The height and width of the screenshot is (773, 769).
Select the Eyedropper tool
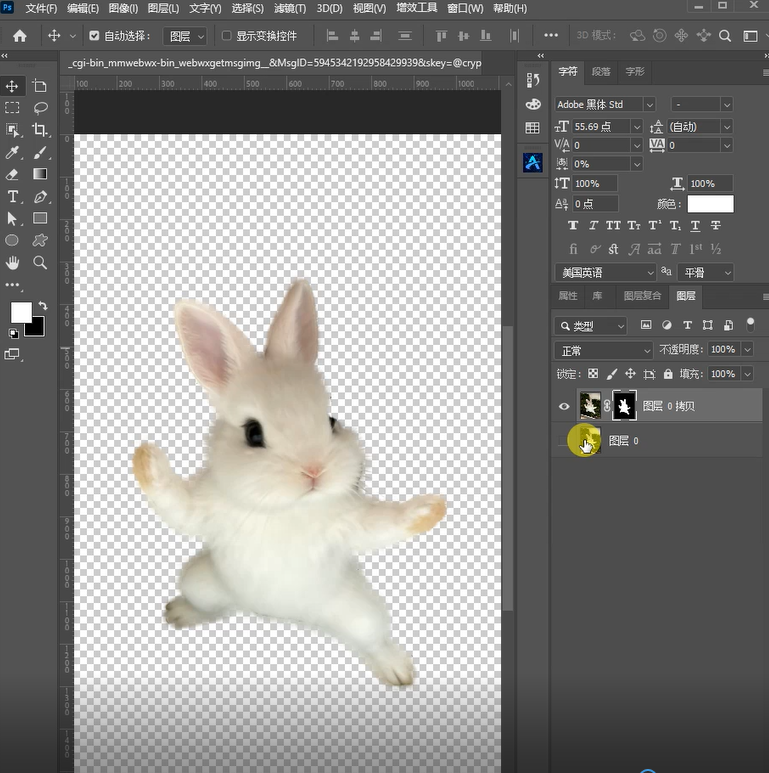[x=12, y=152]
